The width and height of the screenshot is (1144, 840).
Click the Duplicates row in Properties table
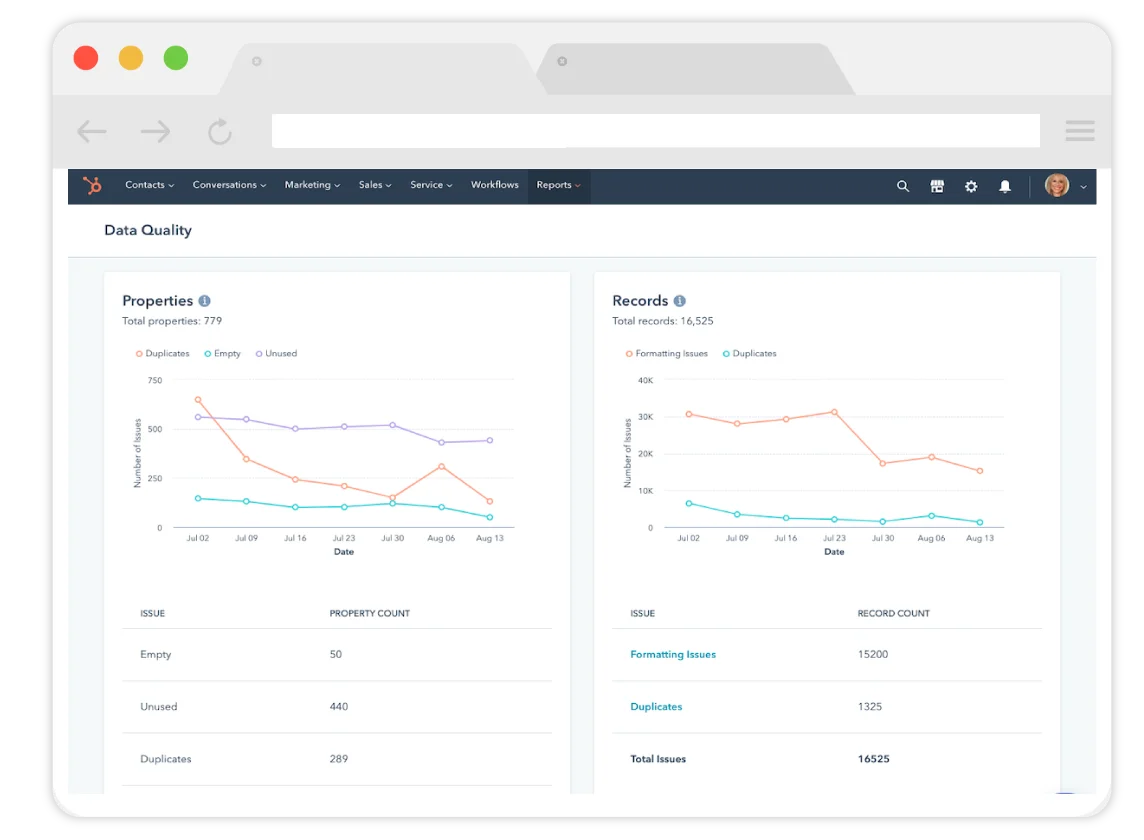337,759
